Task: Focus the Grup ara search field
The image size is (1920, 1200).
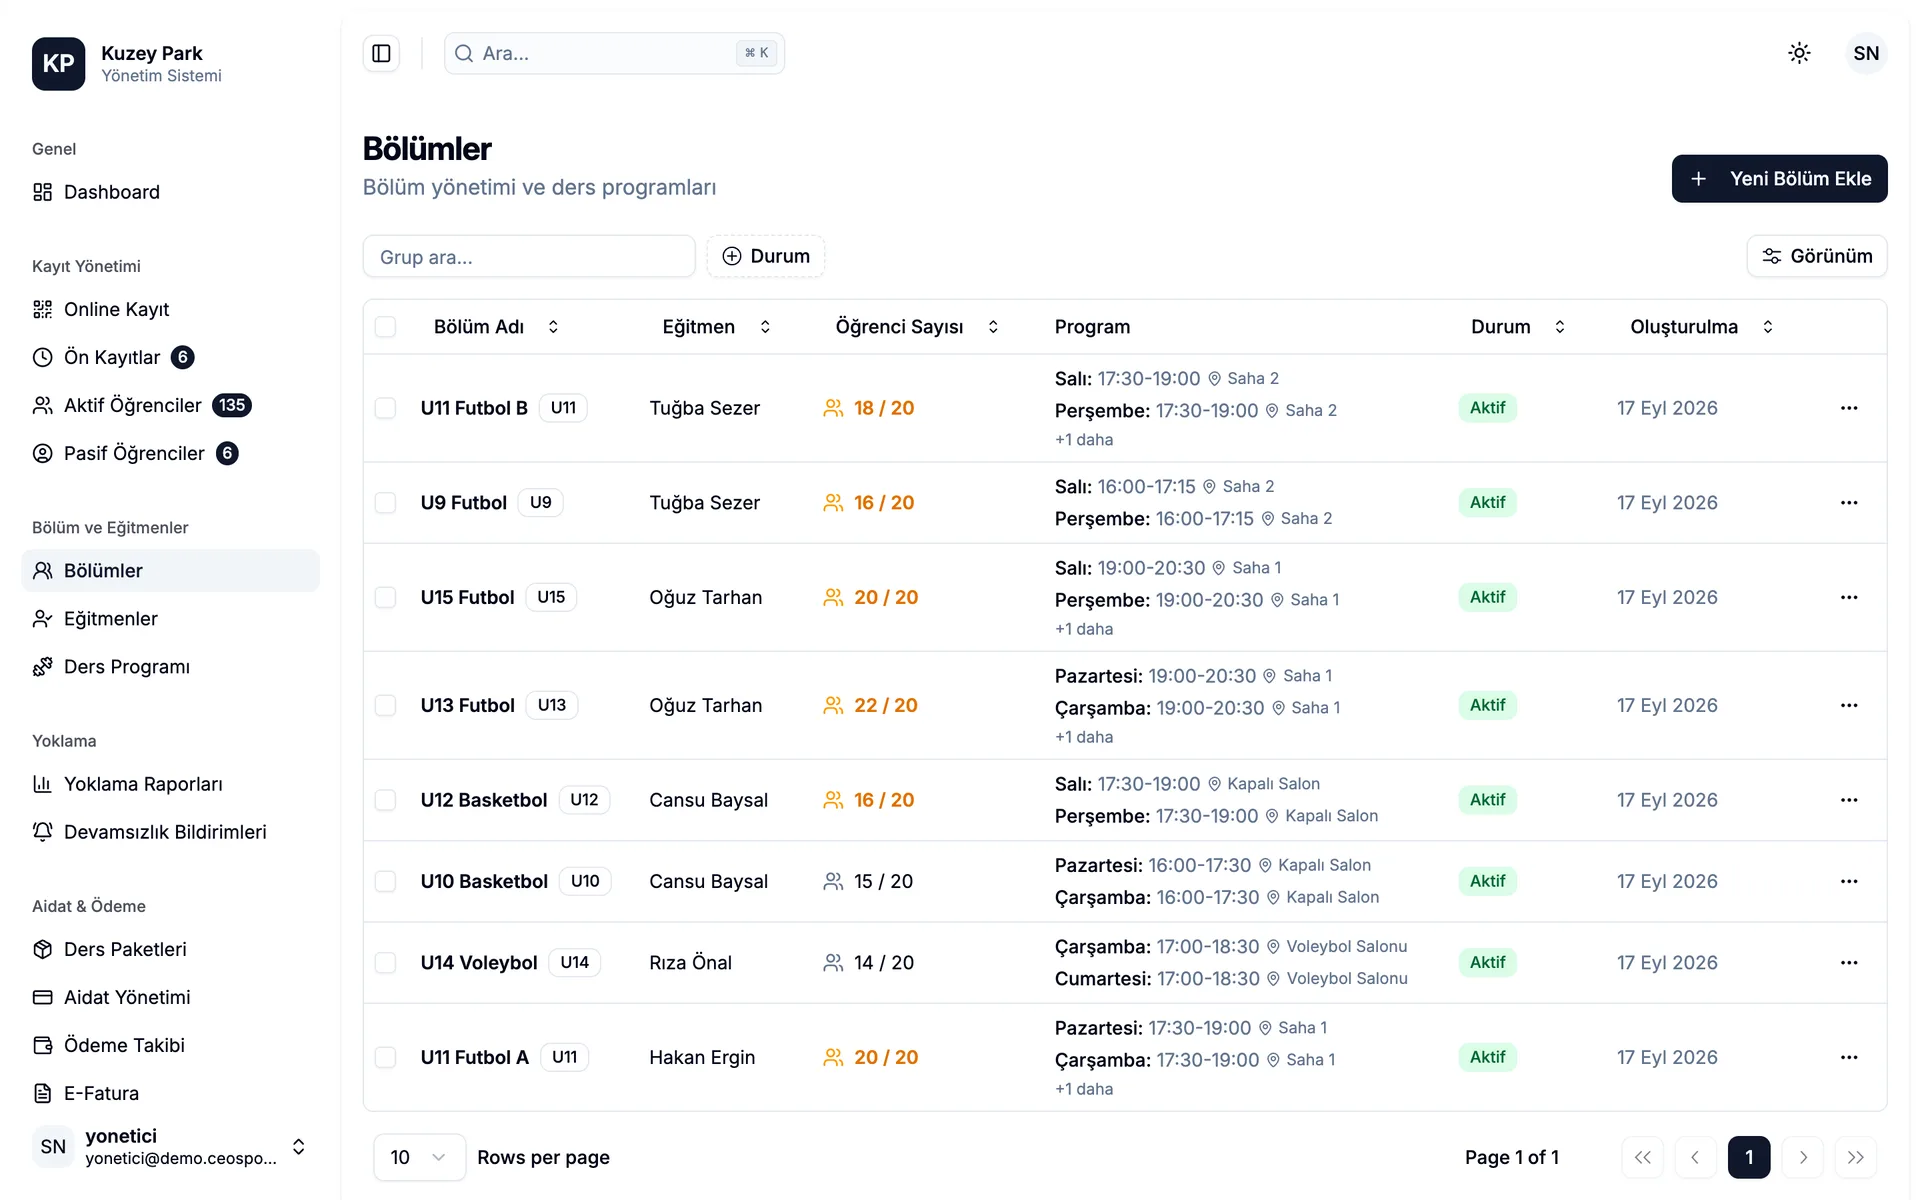Action: click(x=529, y=256)
